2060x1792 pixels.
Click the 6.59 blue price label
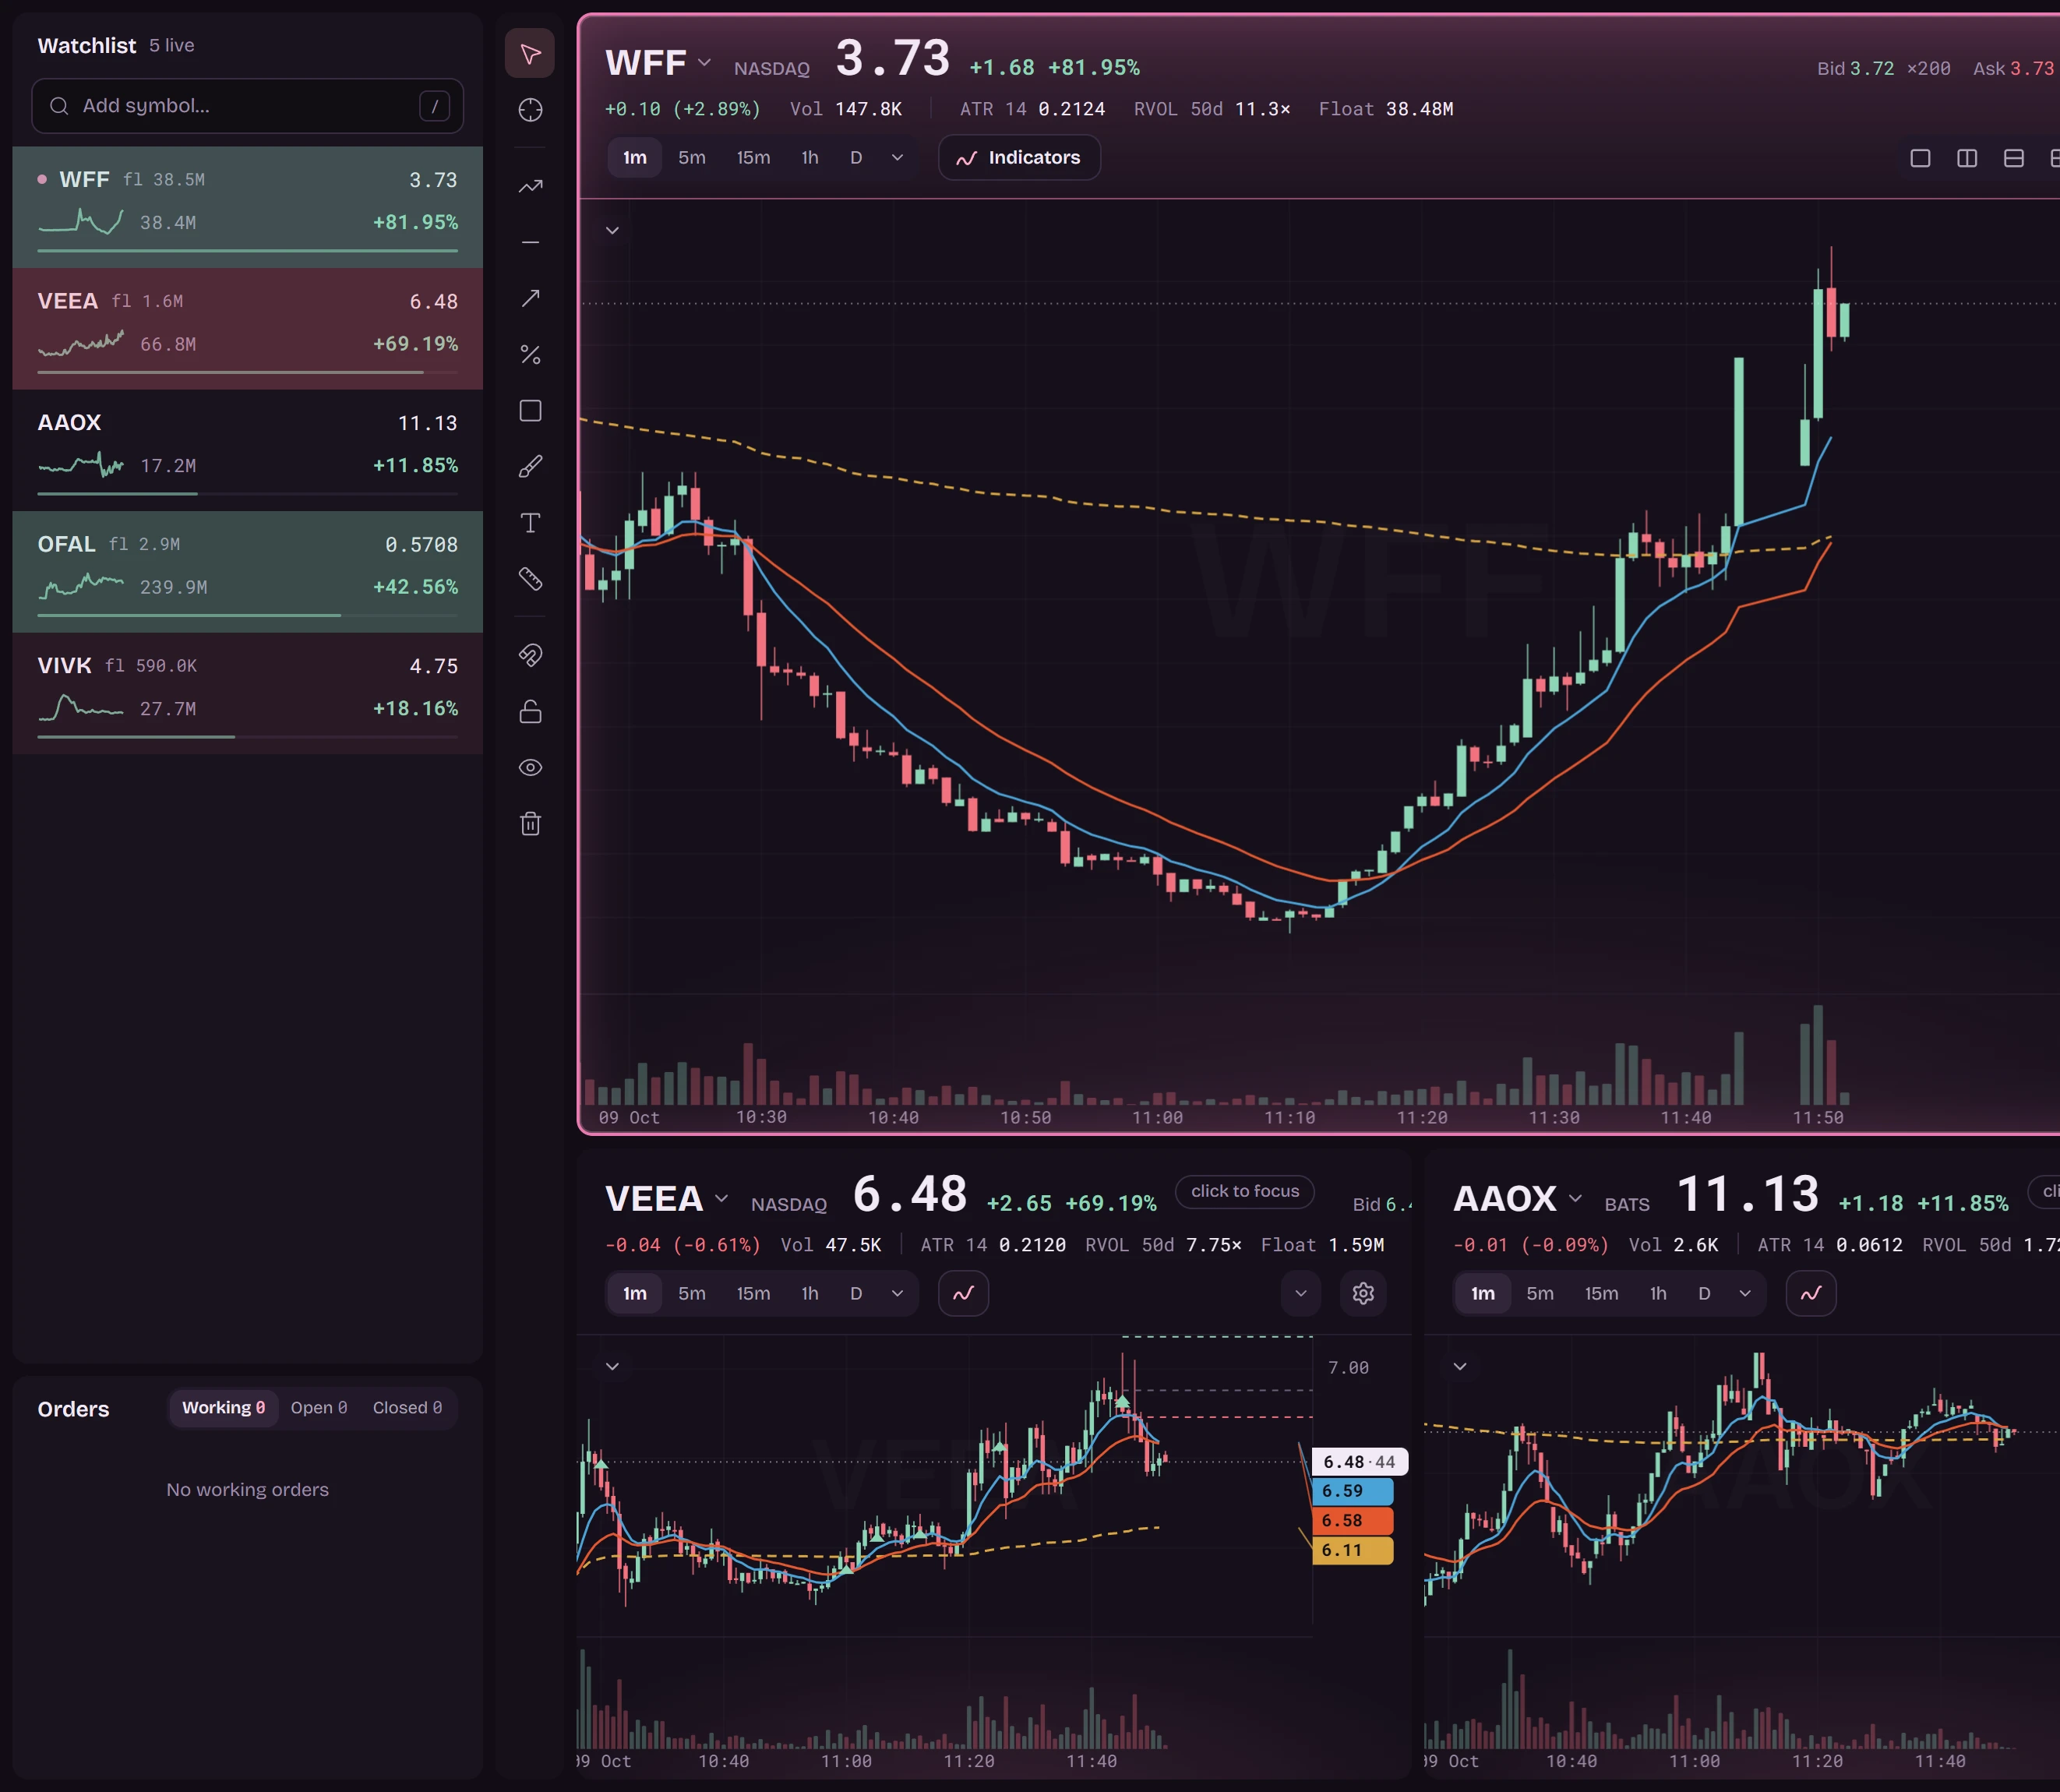click(1353, 1491)
